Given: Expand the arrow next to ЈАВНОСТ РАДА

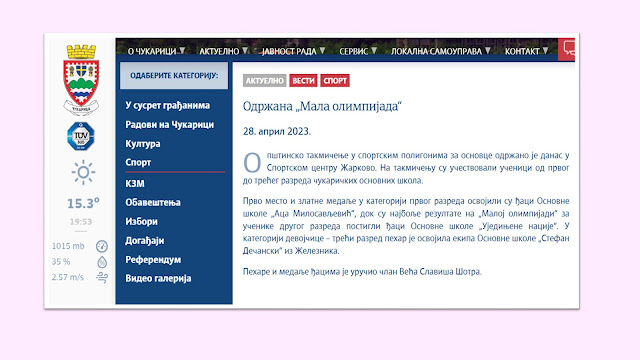Looking at the screenshot, I should (322, 51).
